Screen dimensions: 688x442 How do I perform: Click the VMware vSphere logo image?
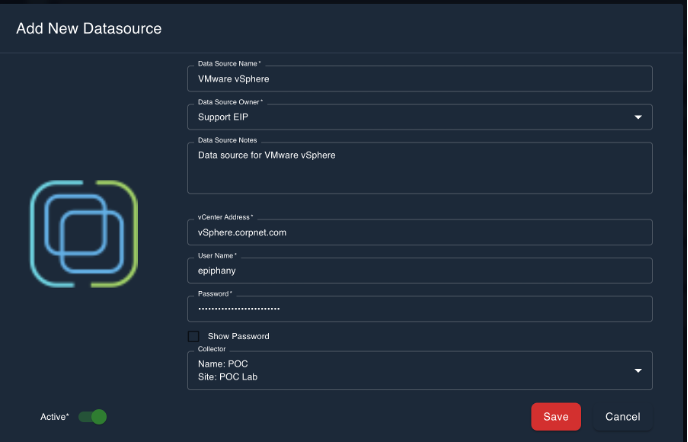click(84, 234)
